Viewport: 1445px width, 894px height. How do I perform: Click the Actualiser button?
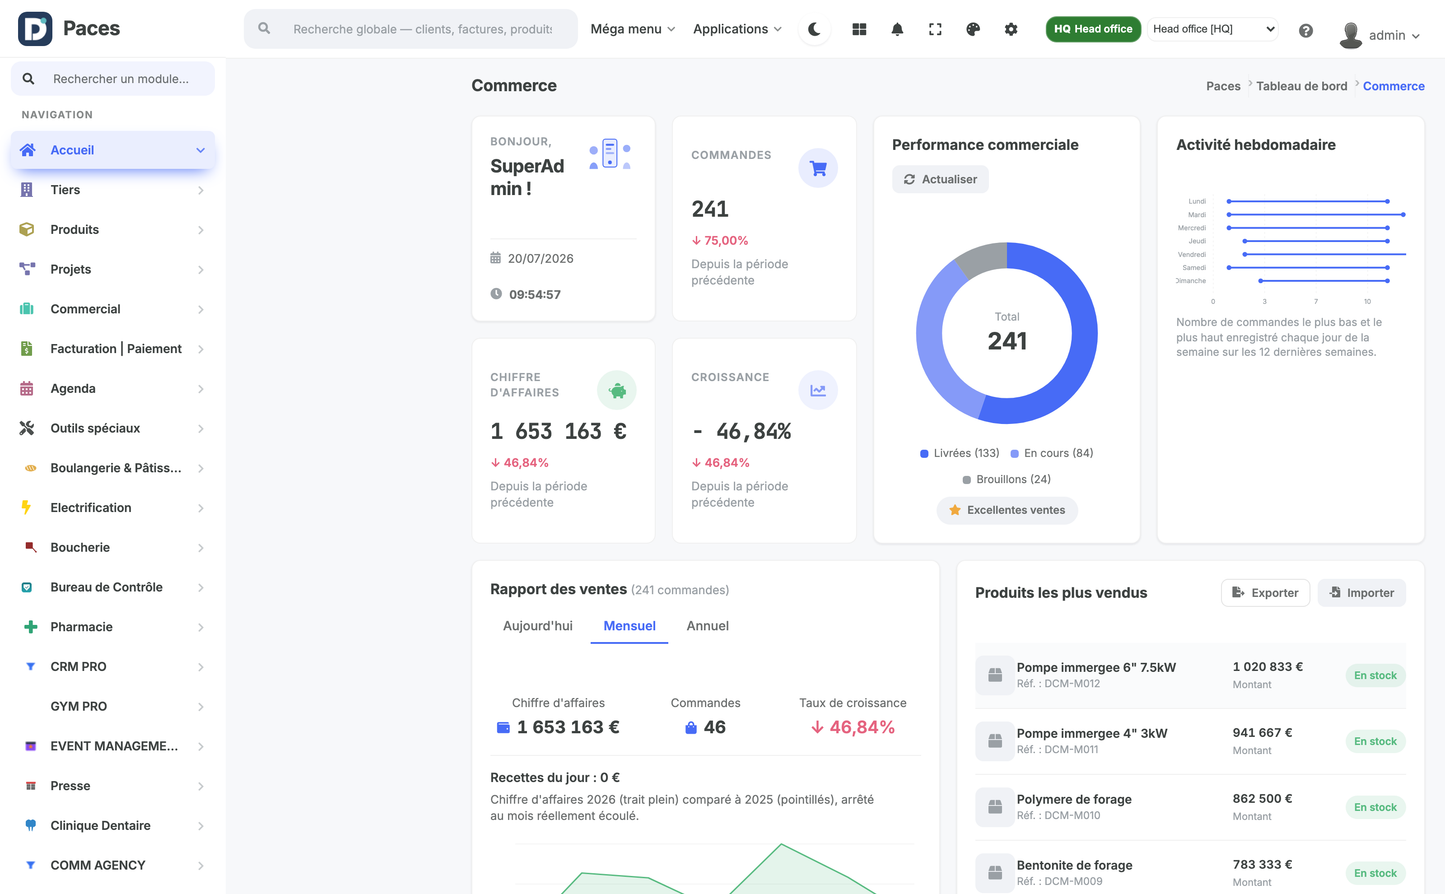[940, 179]
